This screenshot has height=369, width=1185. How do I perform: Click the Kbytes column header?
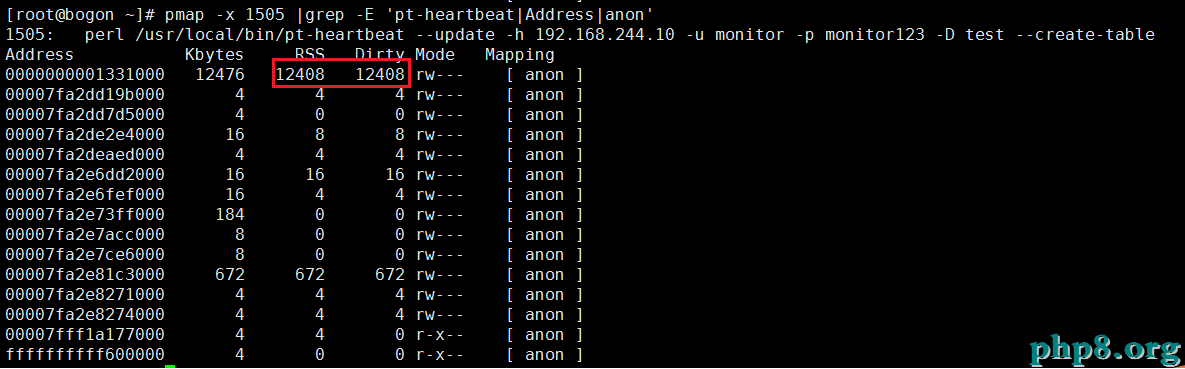[215, 54]
